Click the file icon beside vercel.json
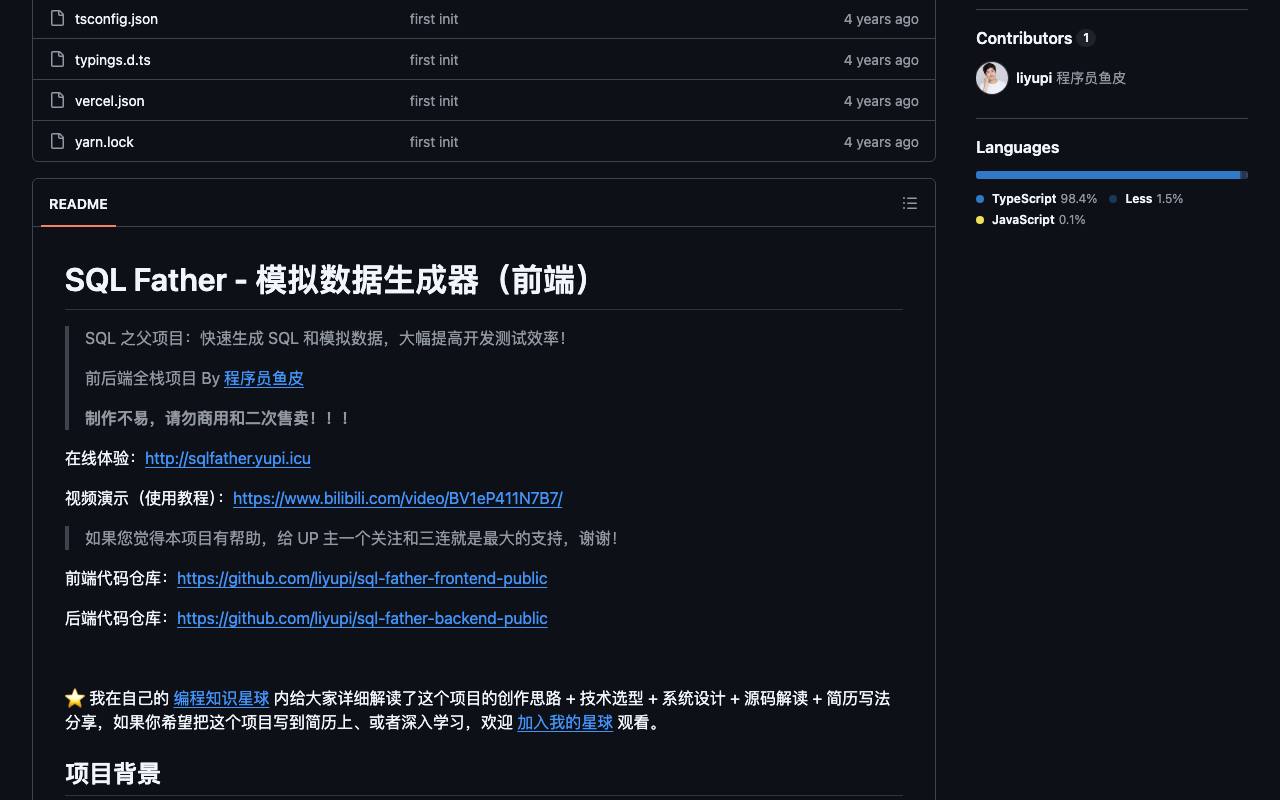The height and width of the screenshot is (800, 1280). 57,100
